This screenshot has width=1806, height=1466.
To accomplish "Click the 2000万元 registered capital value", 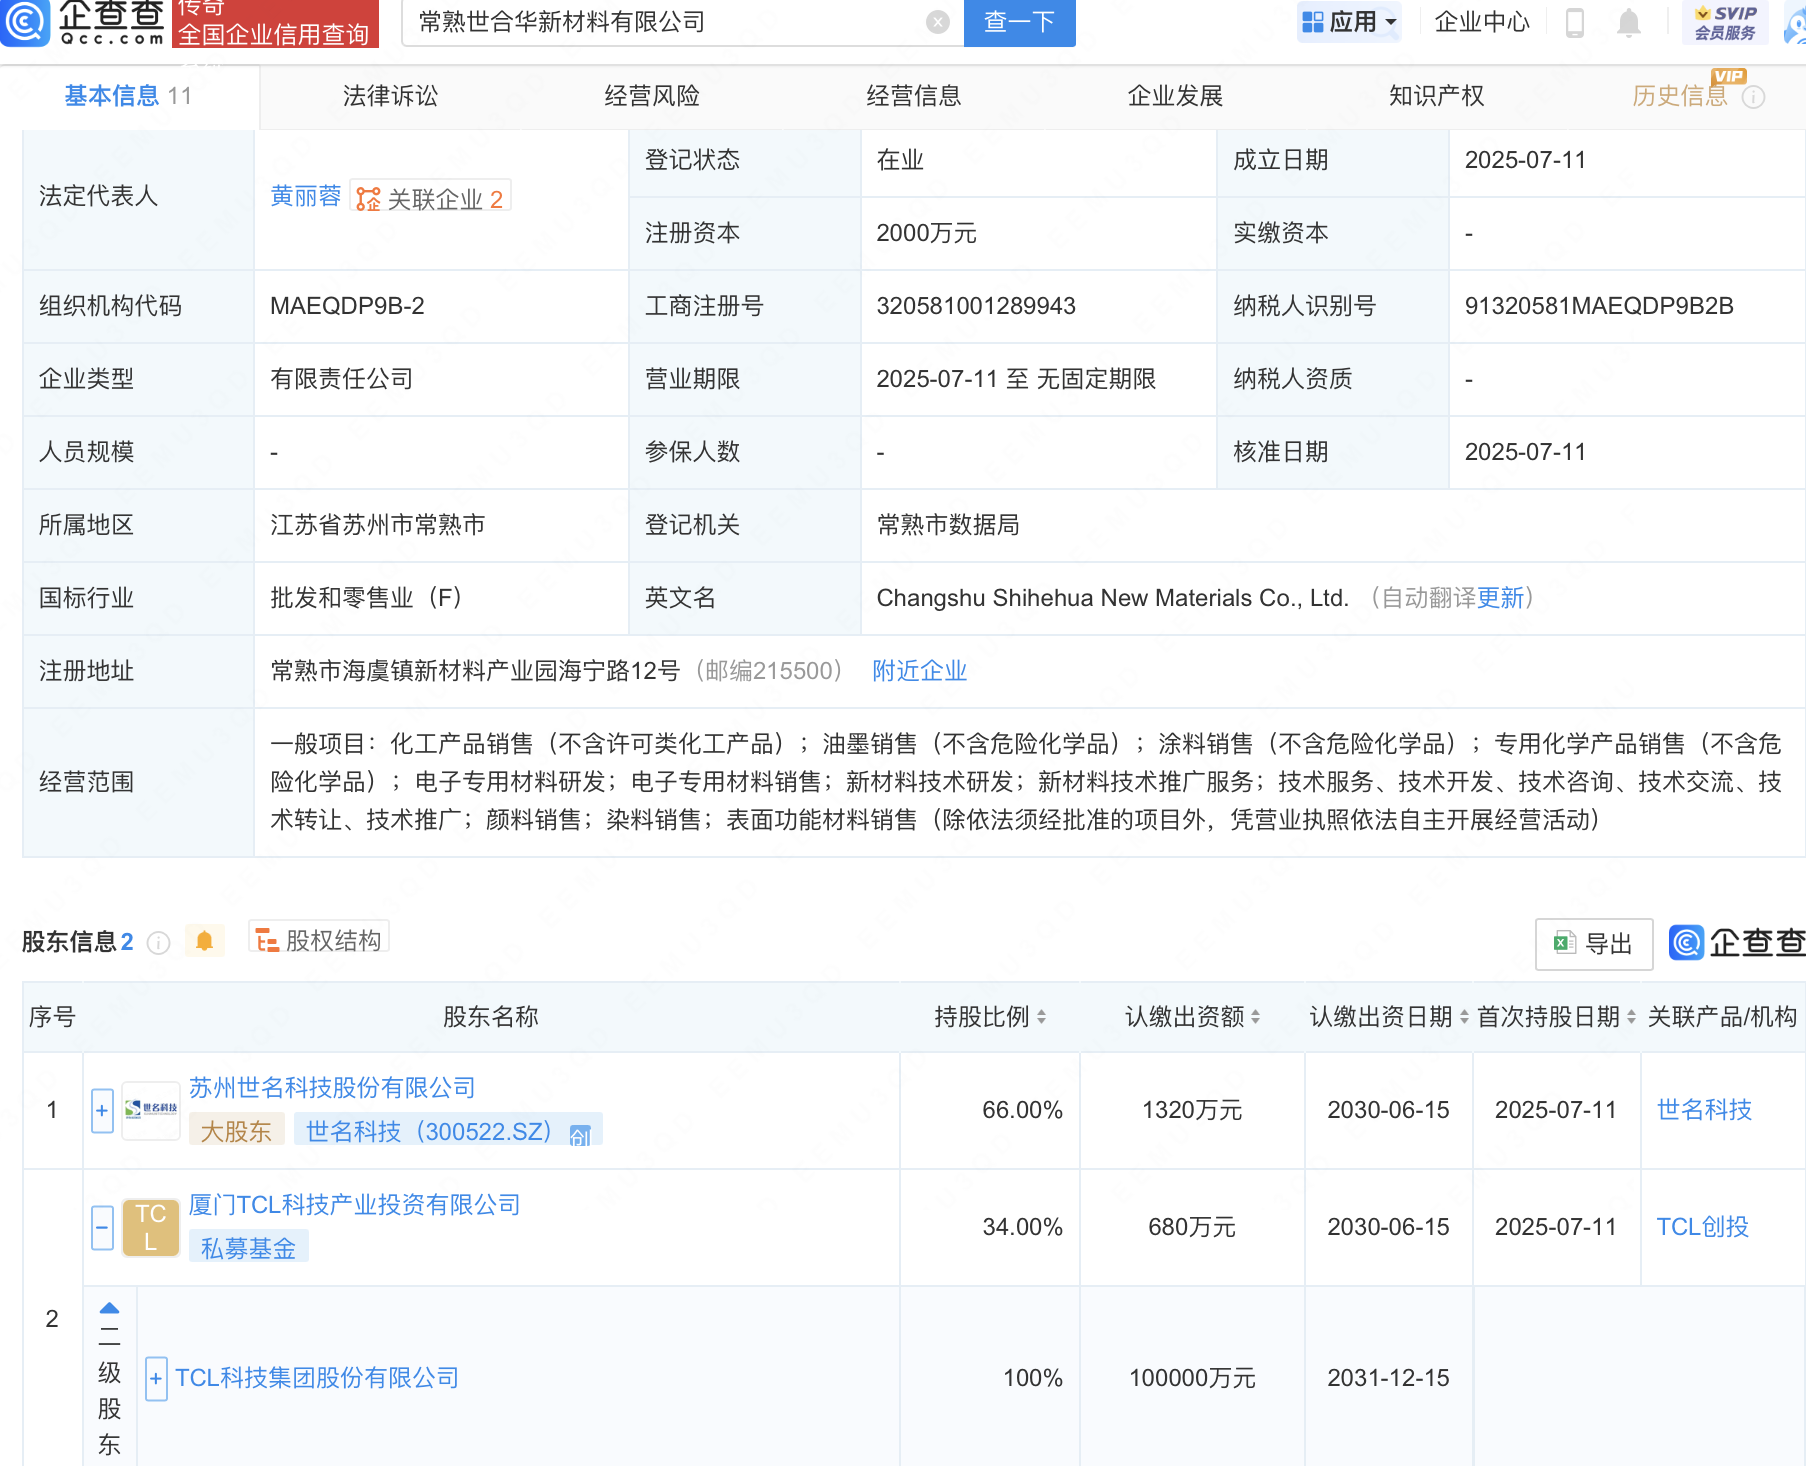I will click(927, 233).
